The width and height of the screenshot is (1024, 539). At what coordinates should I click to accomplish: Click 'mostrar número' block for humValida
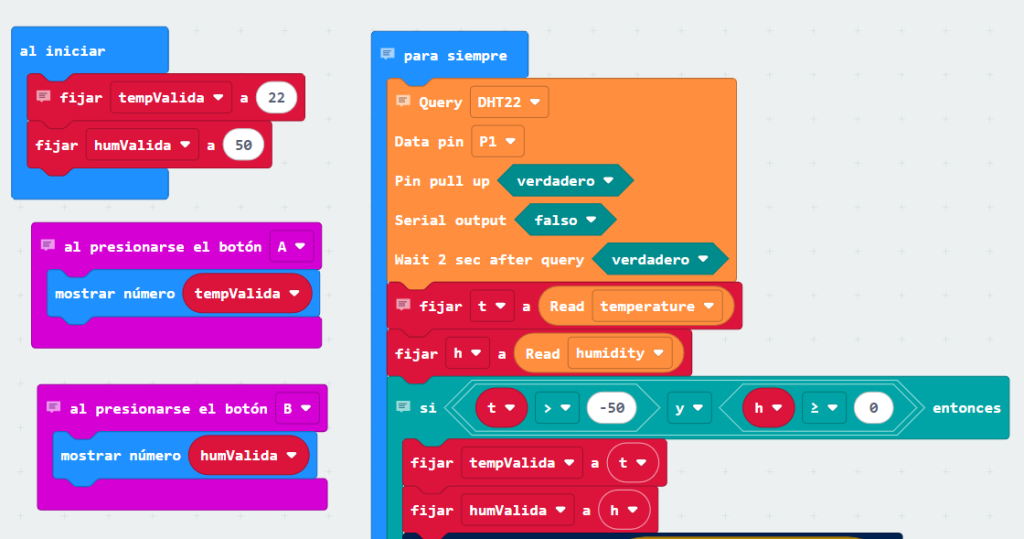(121, 455)
